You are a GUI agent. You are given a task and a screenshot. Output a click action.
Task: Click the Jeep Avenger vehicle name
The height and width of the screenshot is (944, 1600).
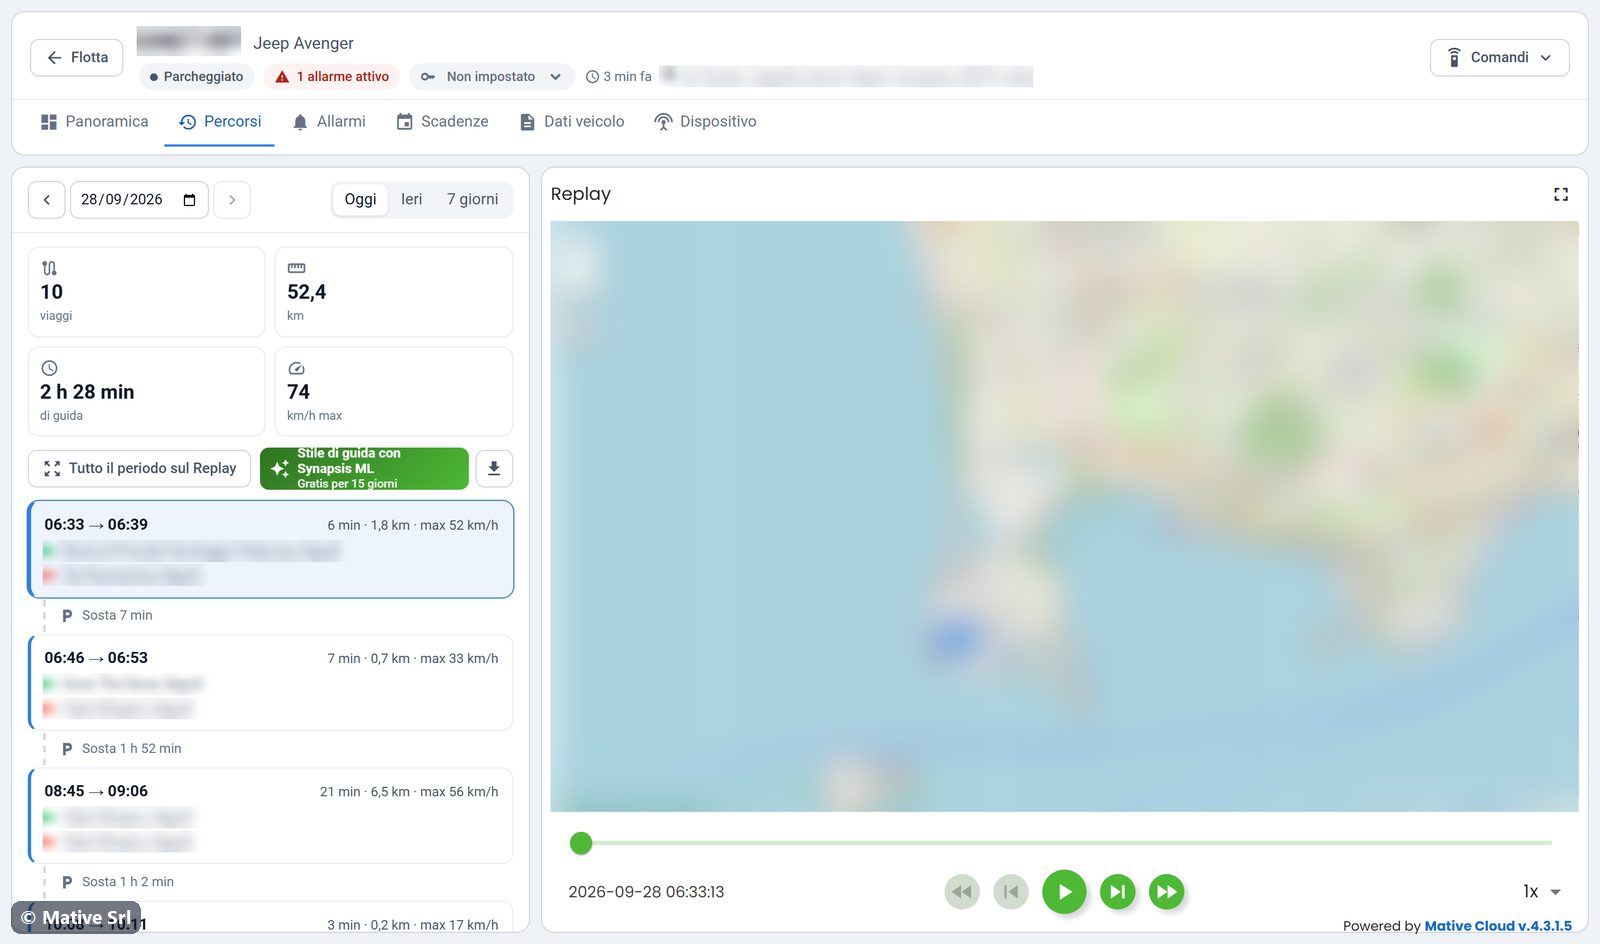(303, 44)
